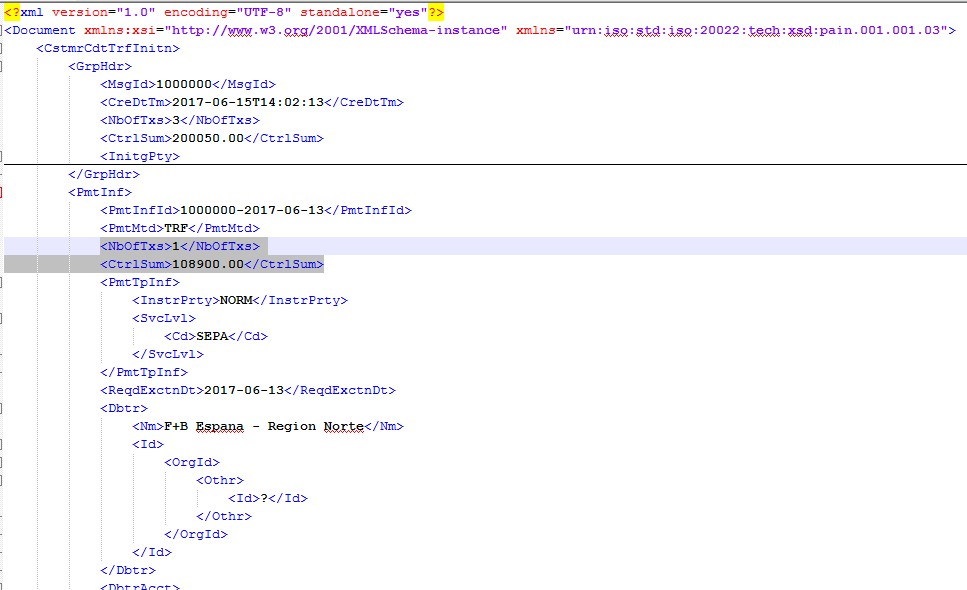The width and height of the screenshot is (967, 590).
Task: Fold the Dbtr element block
Action: click(2, 408)
